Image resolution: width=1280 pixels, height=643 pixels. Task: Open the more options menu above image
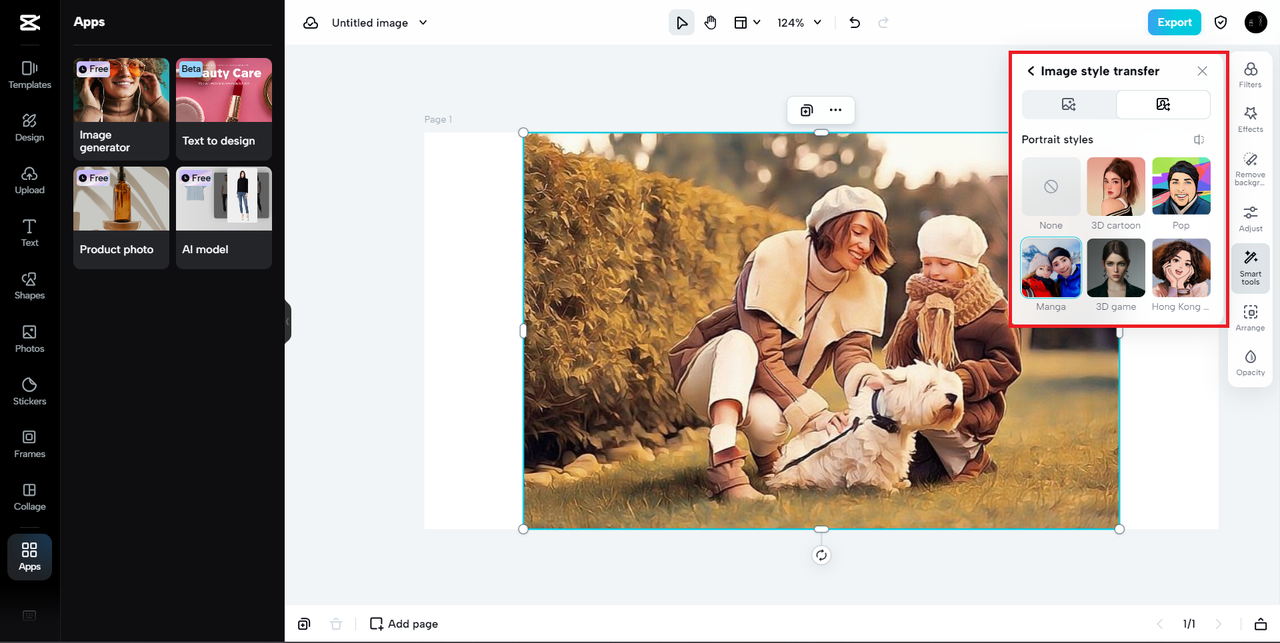point(835,110)
